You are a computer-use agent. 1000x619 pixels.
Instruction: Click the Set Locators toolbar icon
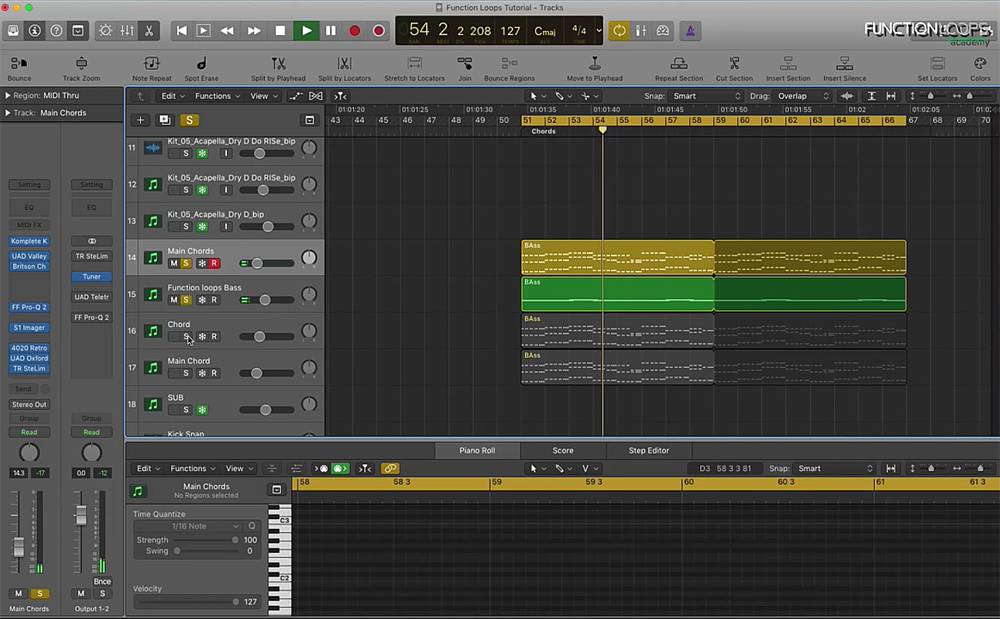(x=937, y=64)
